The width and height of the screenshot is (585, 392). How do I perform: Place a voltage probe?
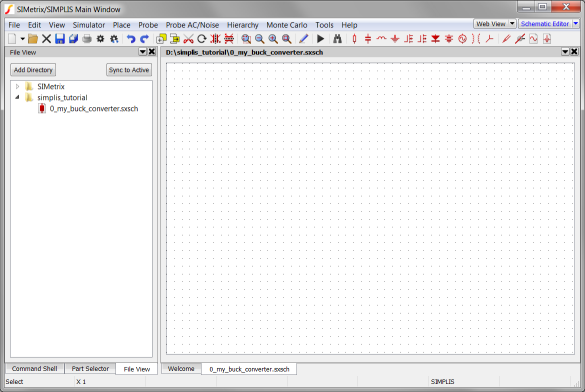[506, 39]
